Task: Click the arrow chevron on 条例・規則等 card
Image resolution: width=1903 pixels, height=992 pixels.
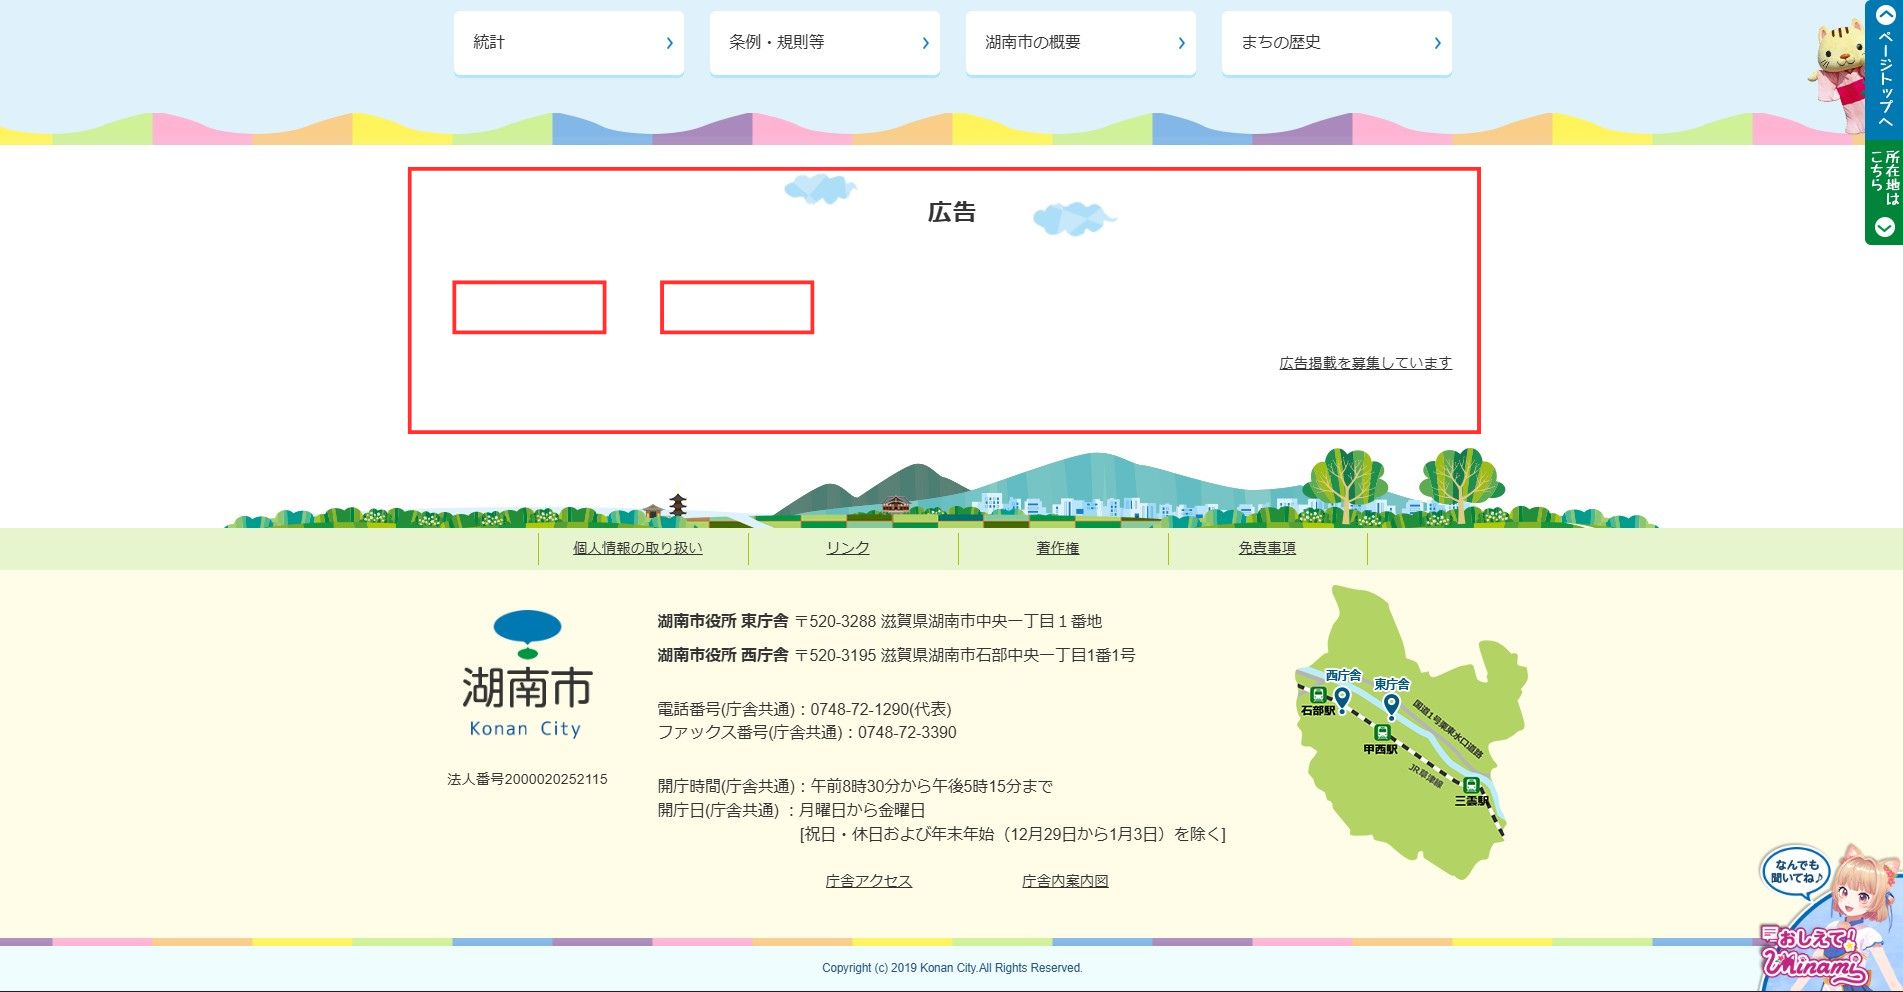Action: click(926, 43)
